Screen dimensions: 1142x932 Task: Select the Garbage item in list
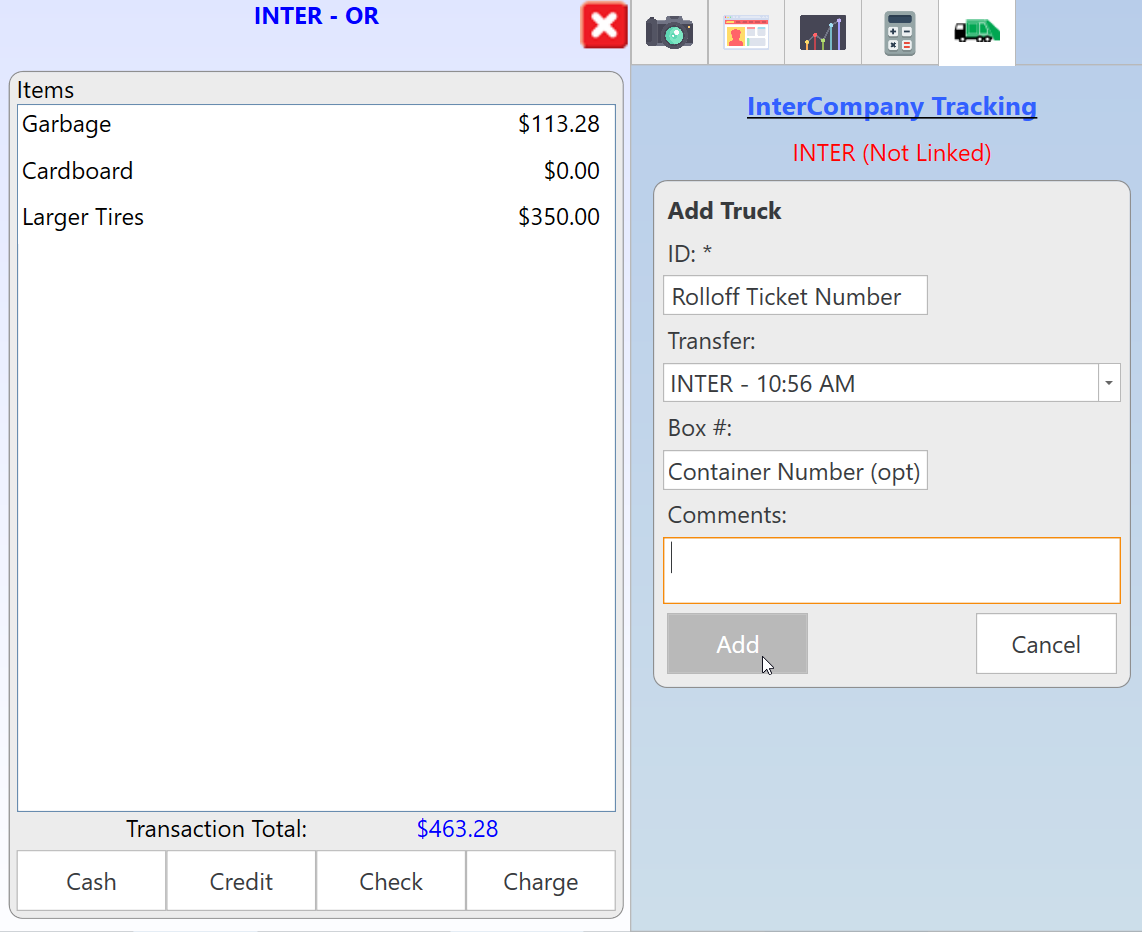pos(310,124)
